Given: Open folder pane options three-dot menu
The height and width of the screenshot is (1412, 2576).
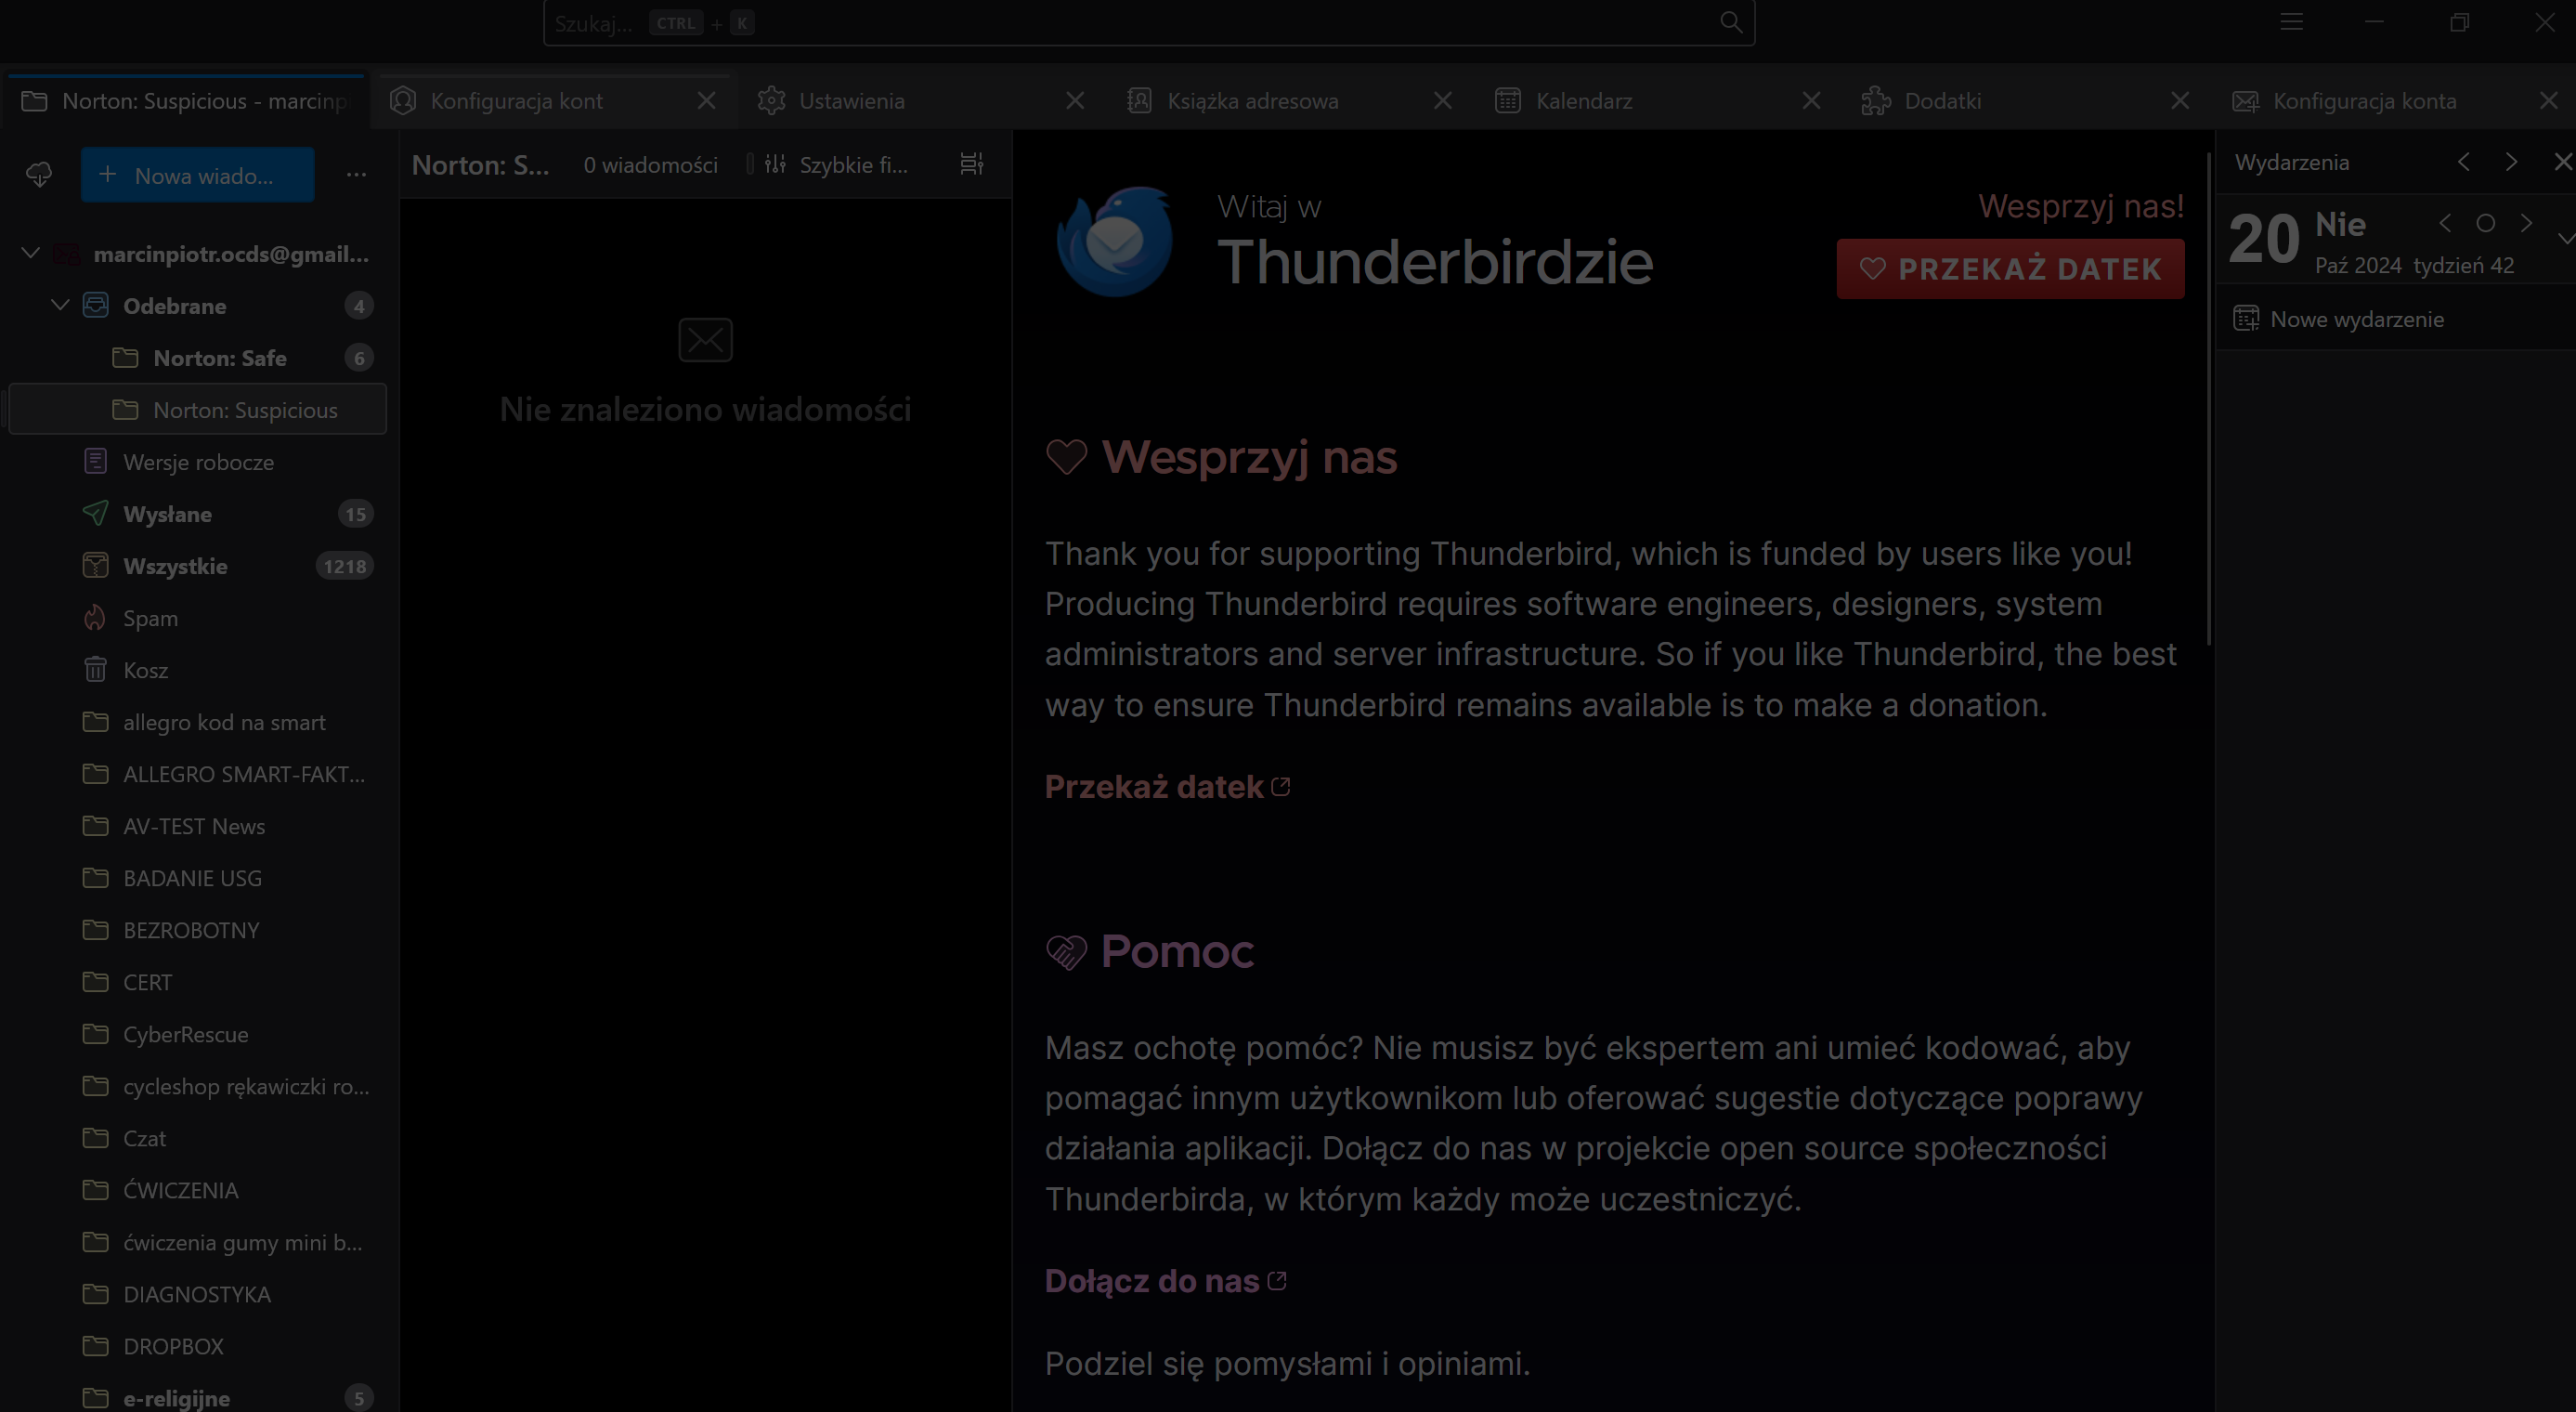Looking at the screenshot, I should click(x=356, y=175).
